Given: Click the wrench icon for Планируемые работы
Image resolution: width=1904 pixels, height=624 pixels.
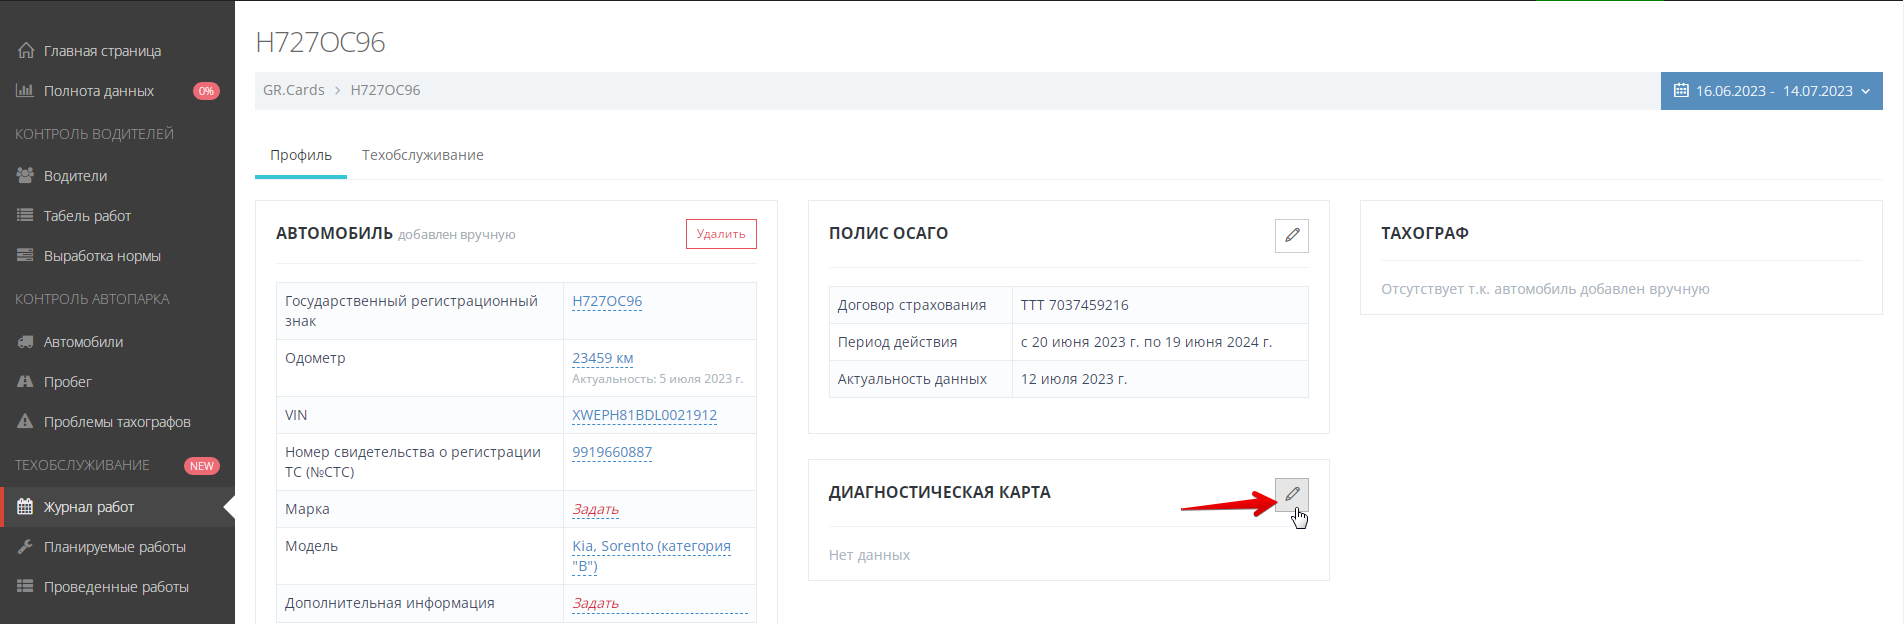Looking at the screenshot, I should click(x=26, y=547).
